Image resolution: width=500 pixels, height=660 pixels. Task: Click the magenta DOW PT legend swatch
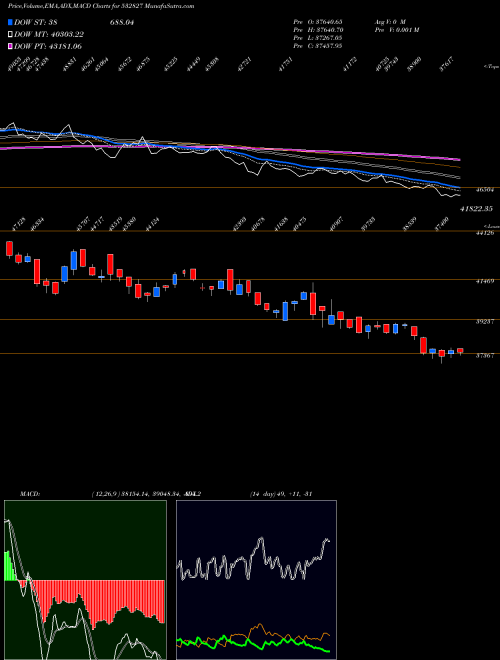tap(11, 46)
